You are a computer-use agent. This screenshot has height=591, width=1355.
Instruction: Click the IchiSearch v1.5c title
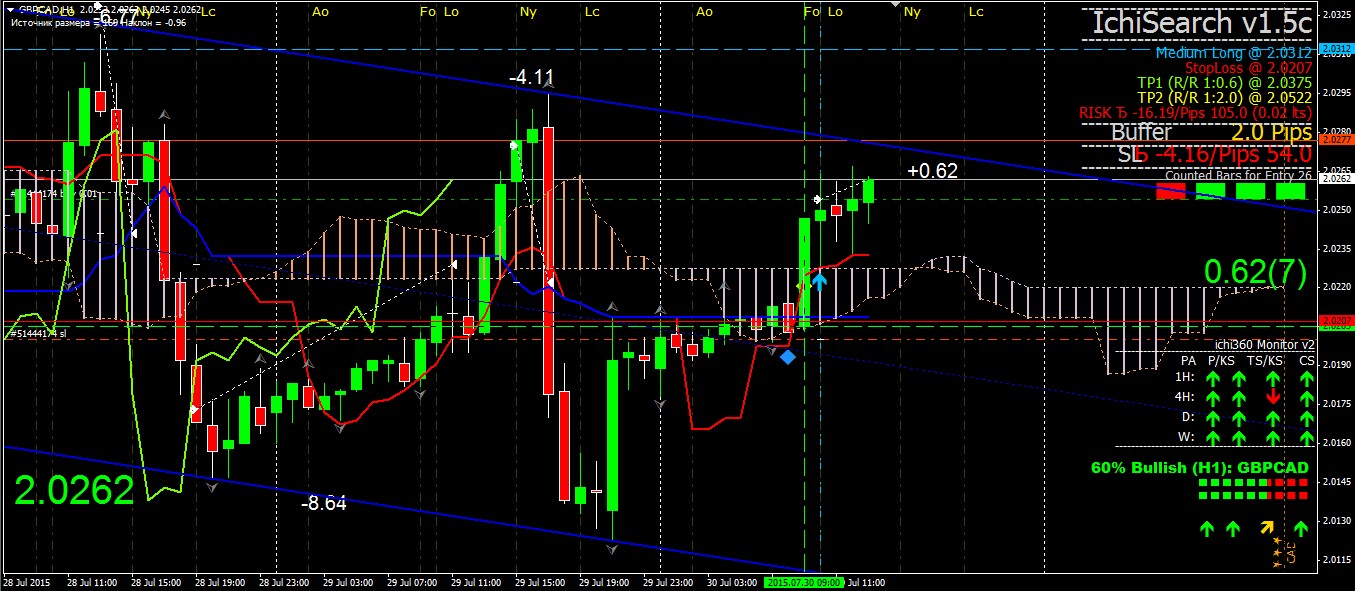1202,23
